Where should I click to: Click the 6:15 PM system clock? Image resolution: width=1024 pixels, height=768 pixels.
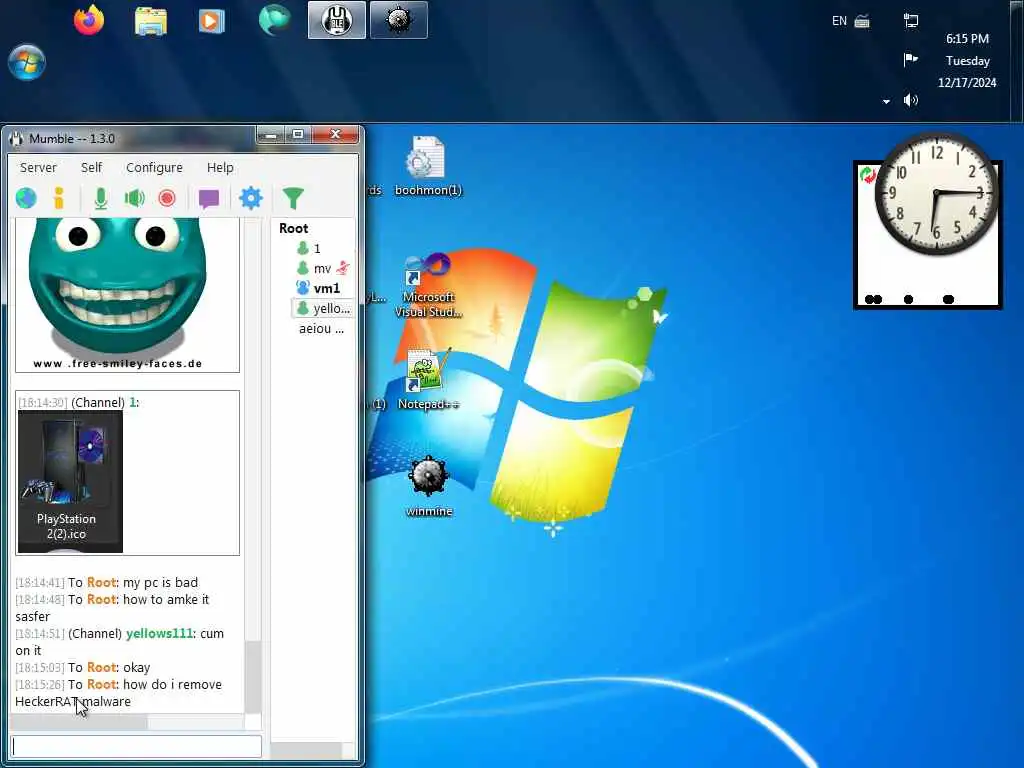pyautogui.click(x=967, y=39)
